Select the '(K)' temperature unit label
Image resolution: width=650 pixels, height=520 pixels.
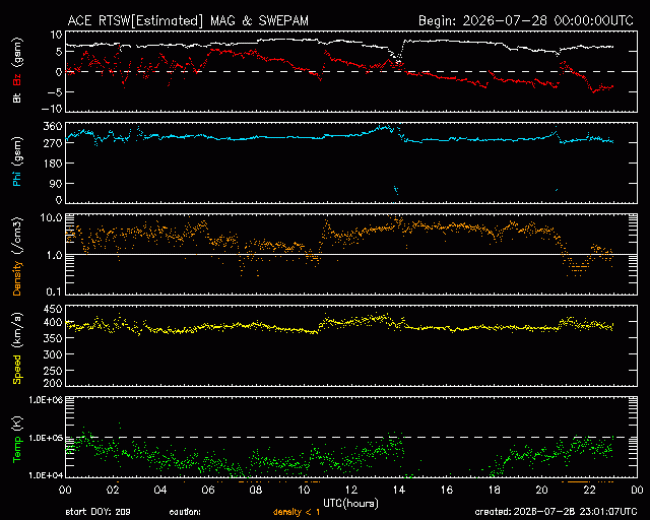point(17,424)
